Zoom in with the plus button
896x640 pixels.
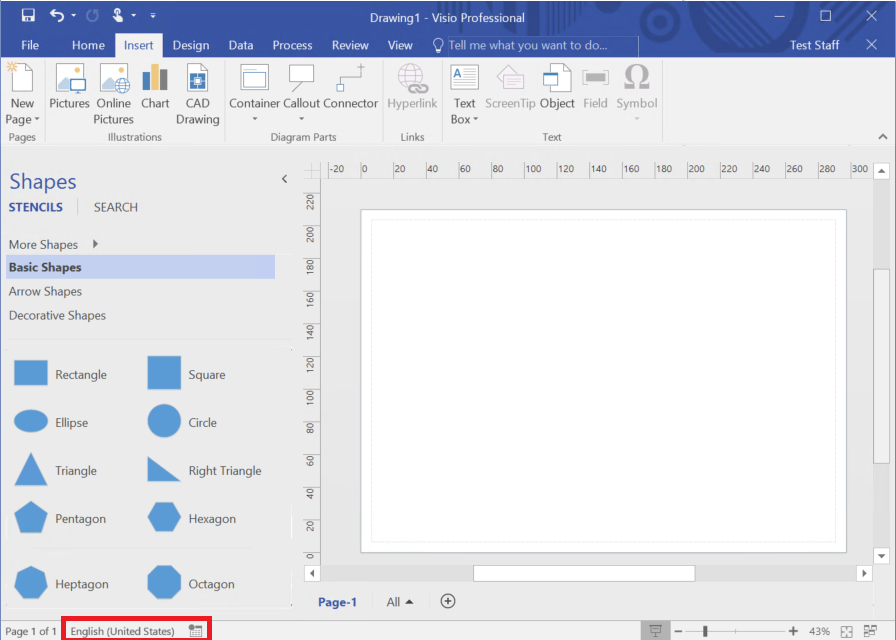tap(793, 631)
